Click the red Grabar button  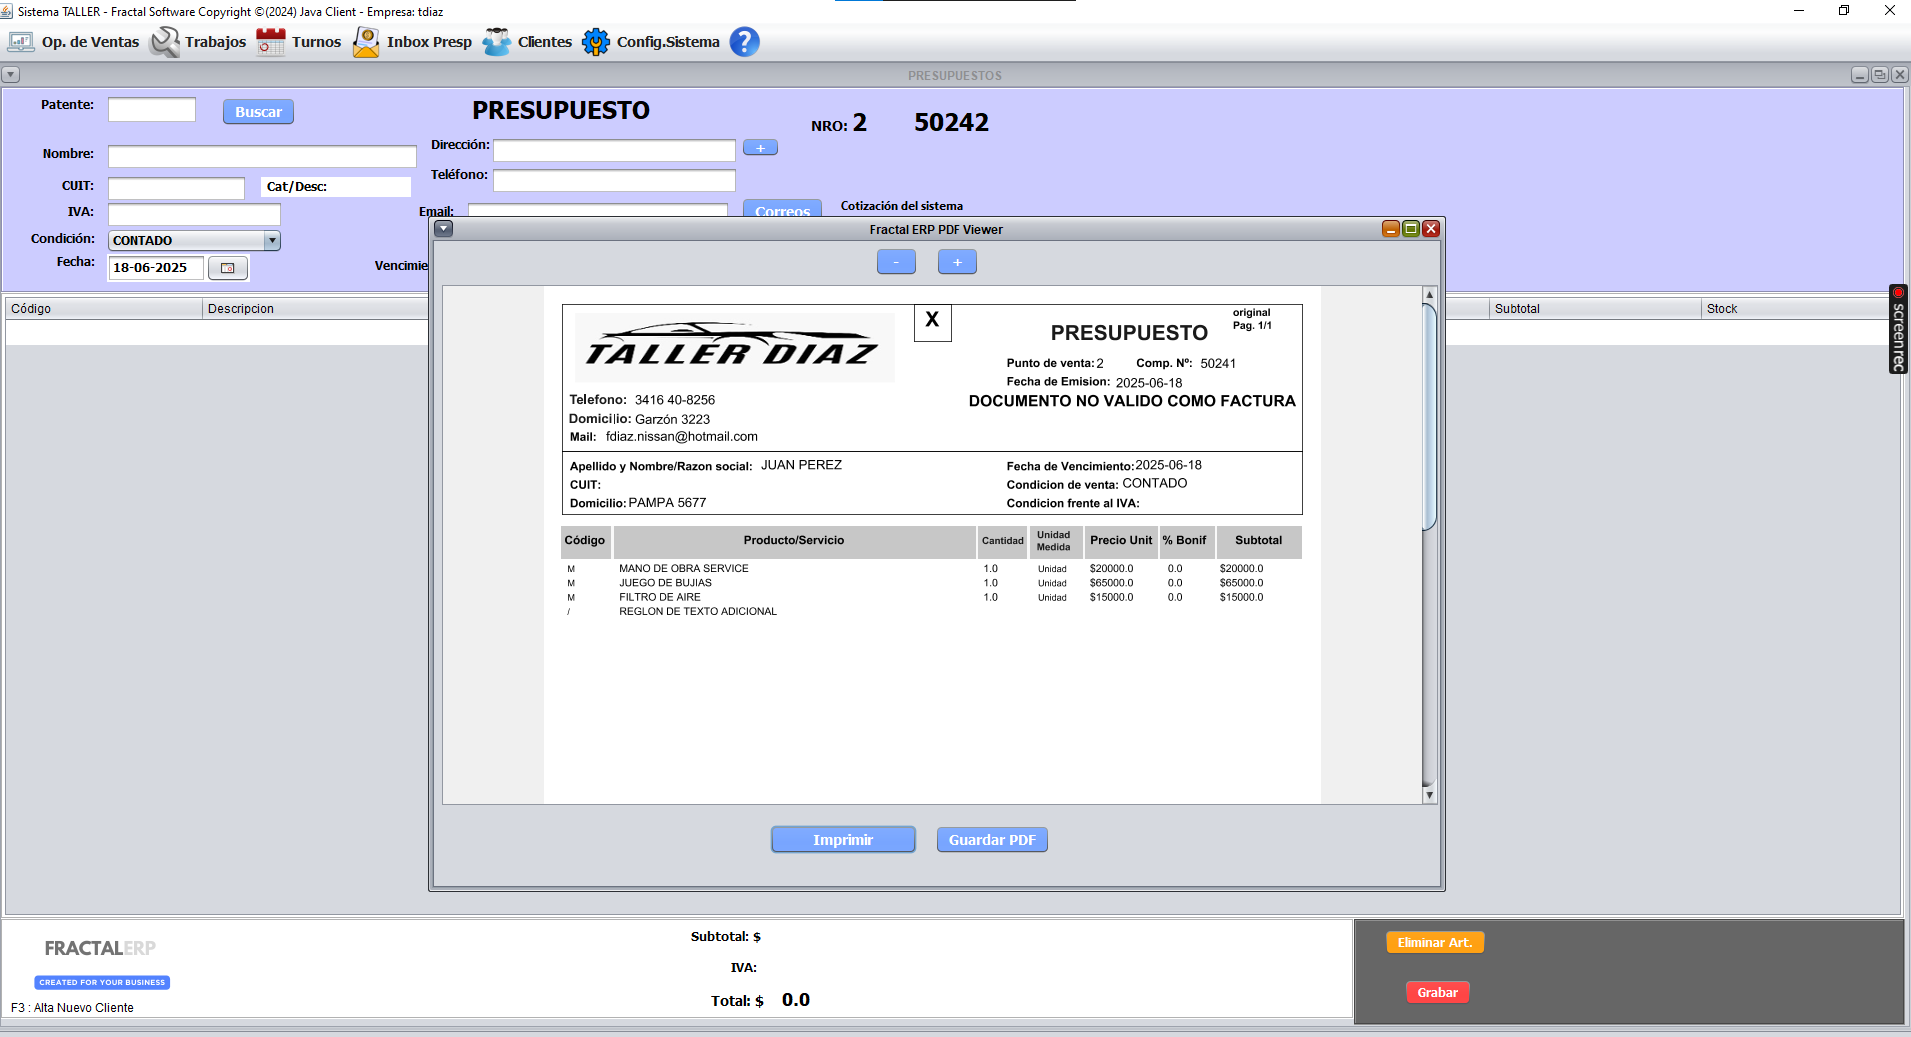click(1437, 992)
